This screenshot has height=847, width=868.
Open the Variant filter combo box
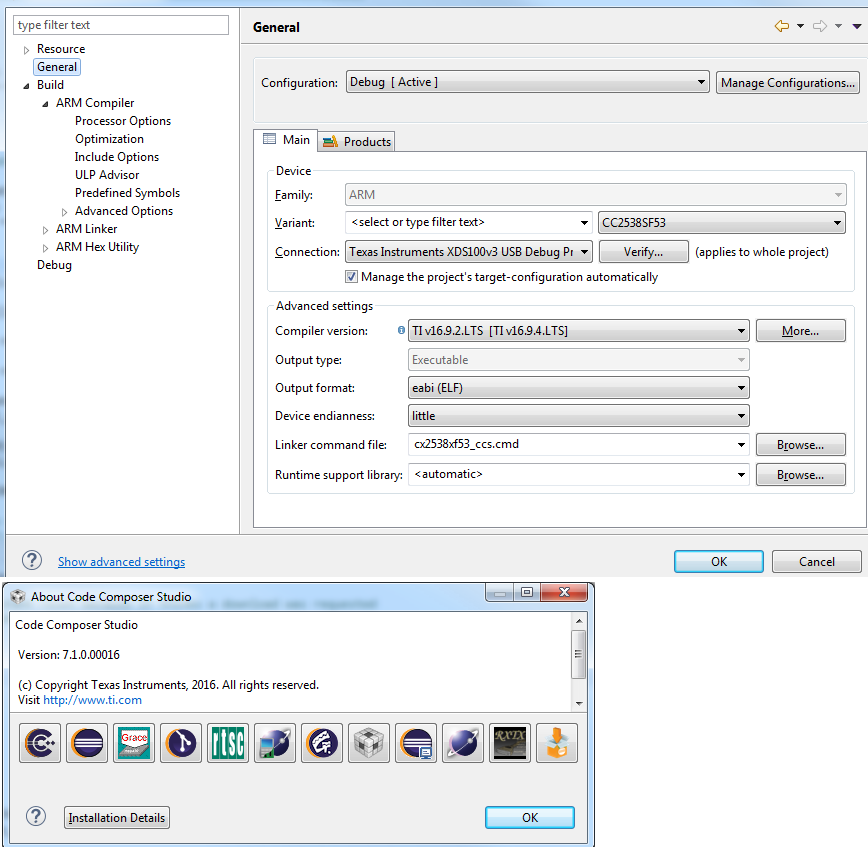pyautogui.click(x=468, y=223)
